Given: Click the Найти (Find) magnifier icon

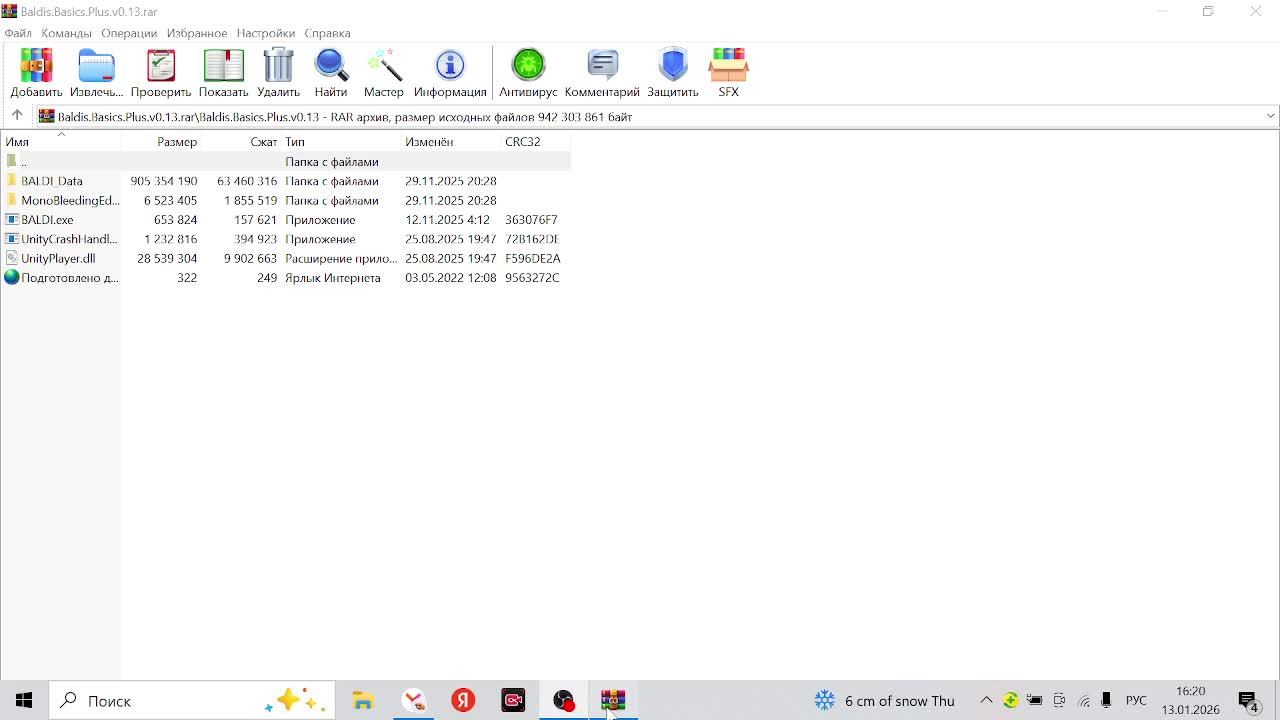Looking at the screenshot, I should (x=331, y=73).
